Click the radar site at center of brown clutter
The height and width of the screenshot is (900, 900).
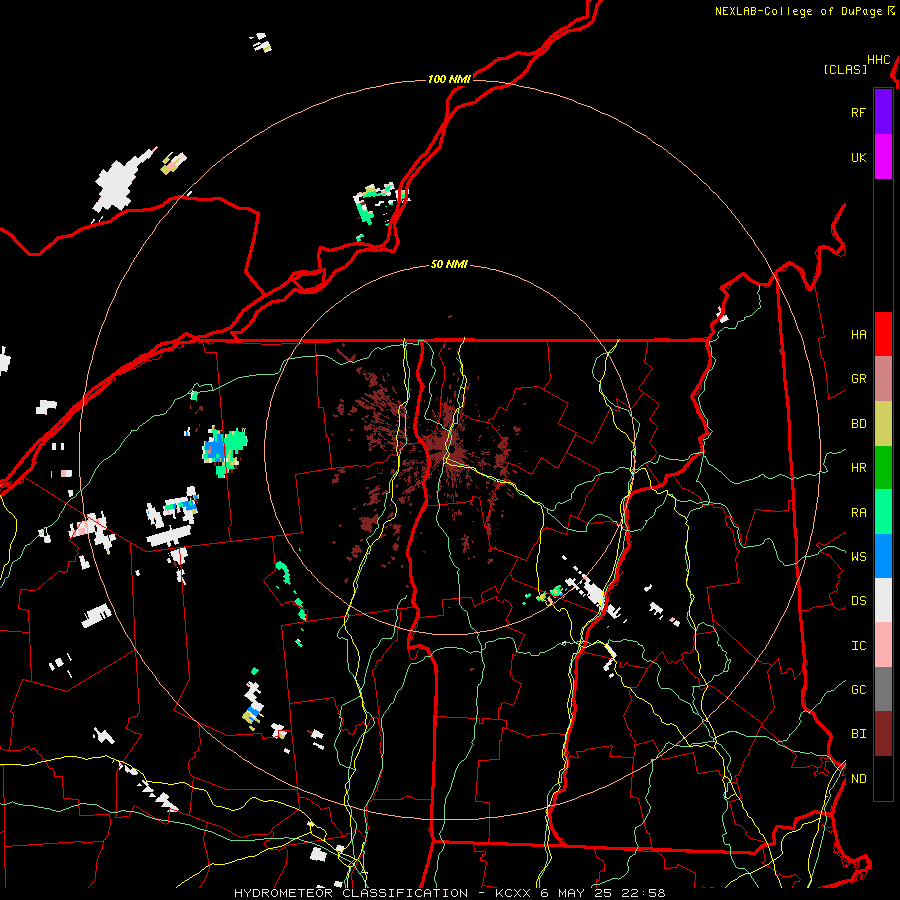(451, 449)
